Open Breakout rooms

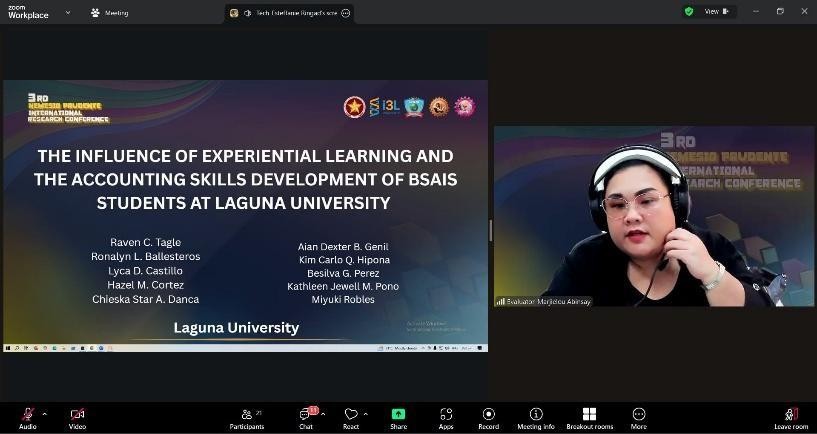coord(589,418)
